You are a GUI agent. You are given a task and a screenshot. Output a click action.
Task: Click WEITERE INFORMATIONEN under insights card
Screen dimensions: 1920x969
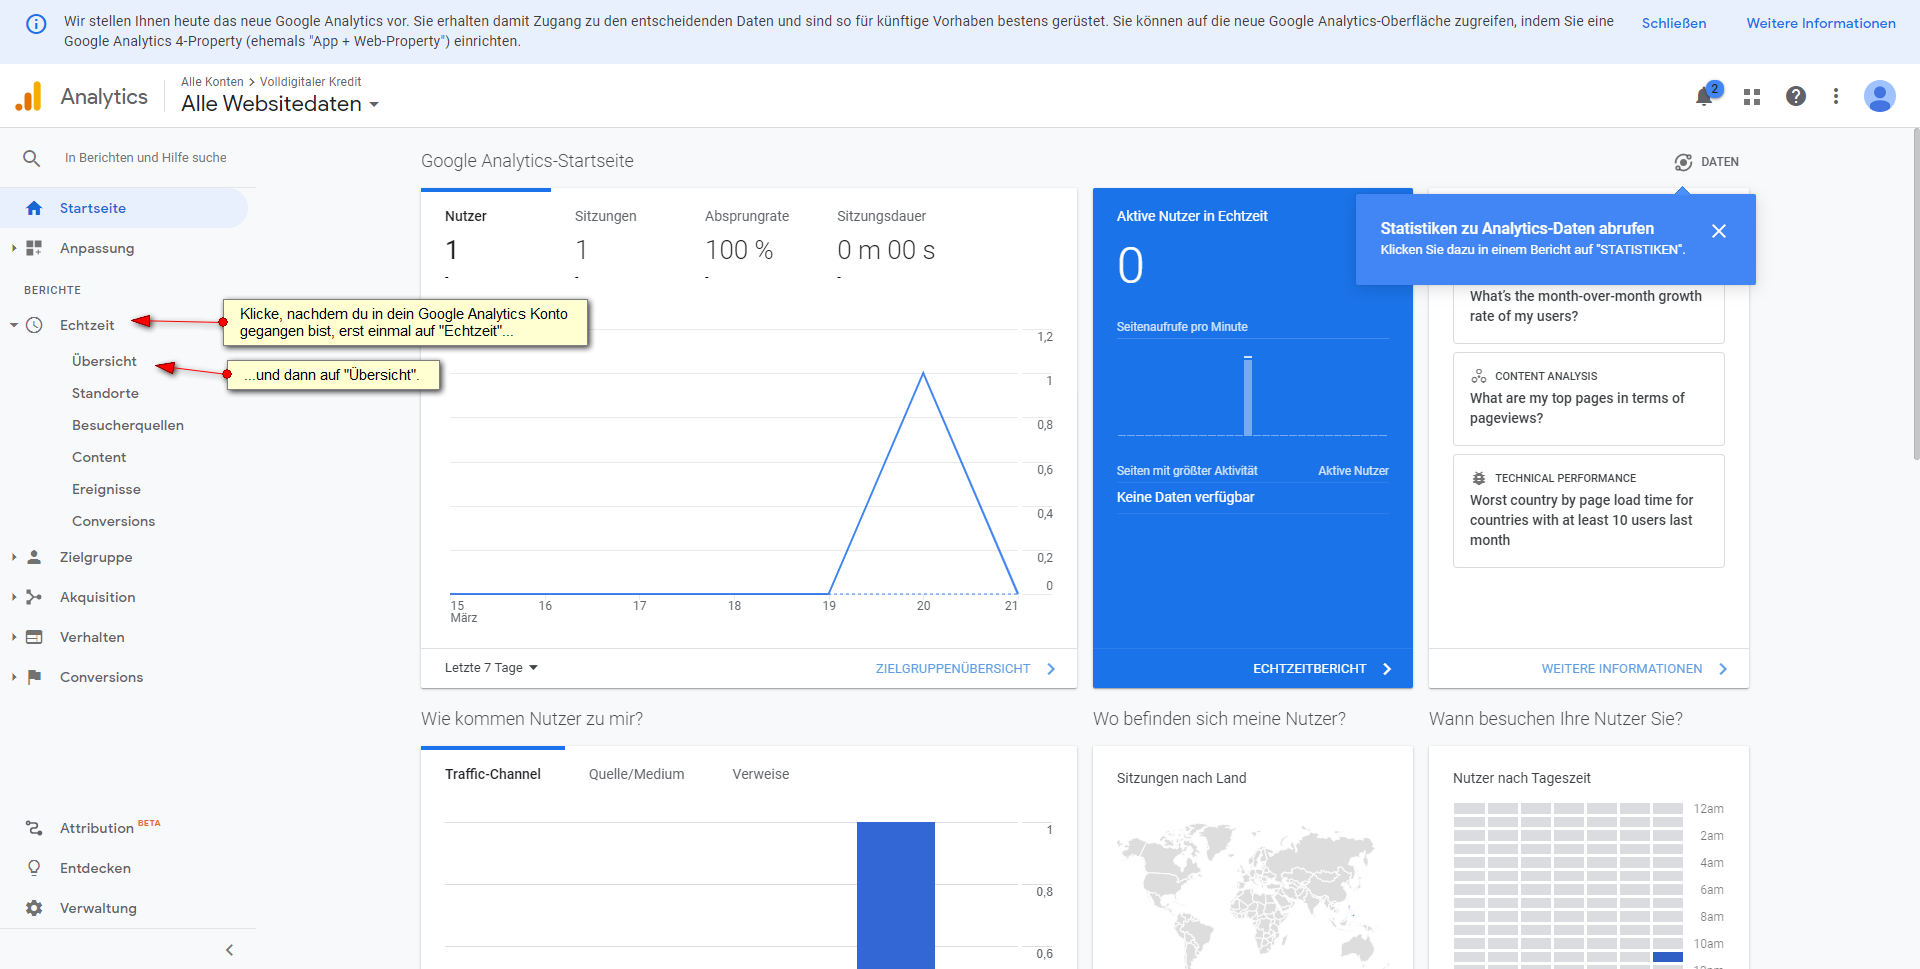pos(1634,669)
